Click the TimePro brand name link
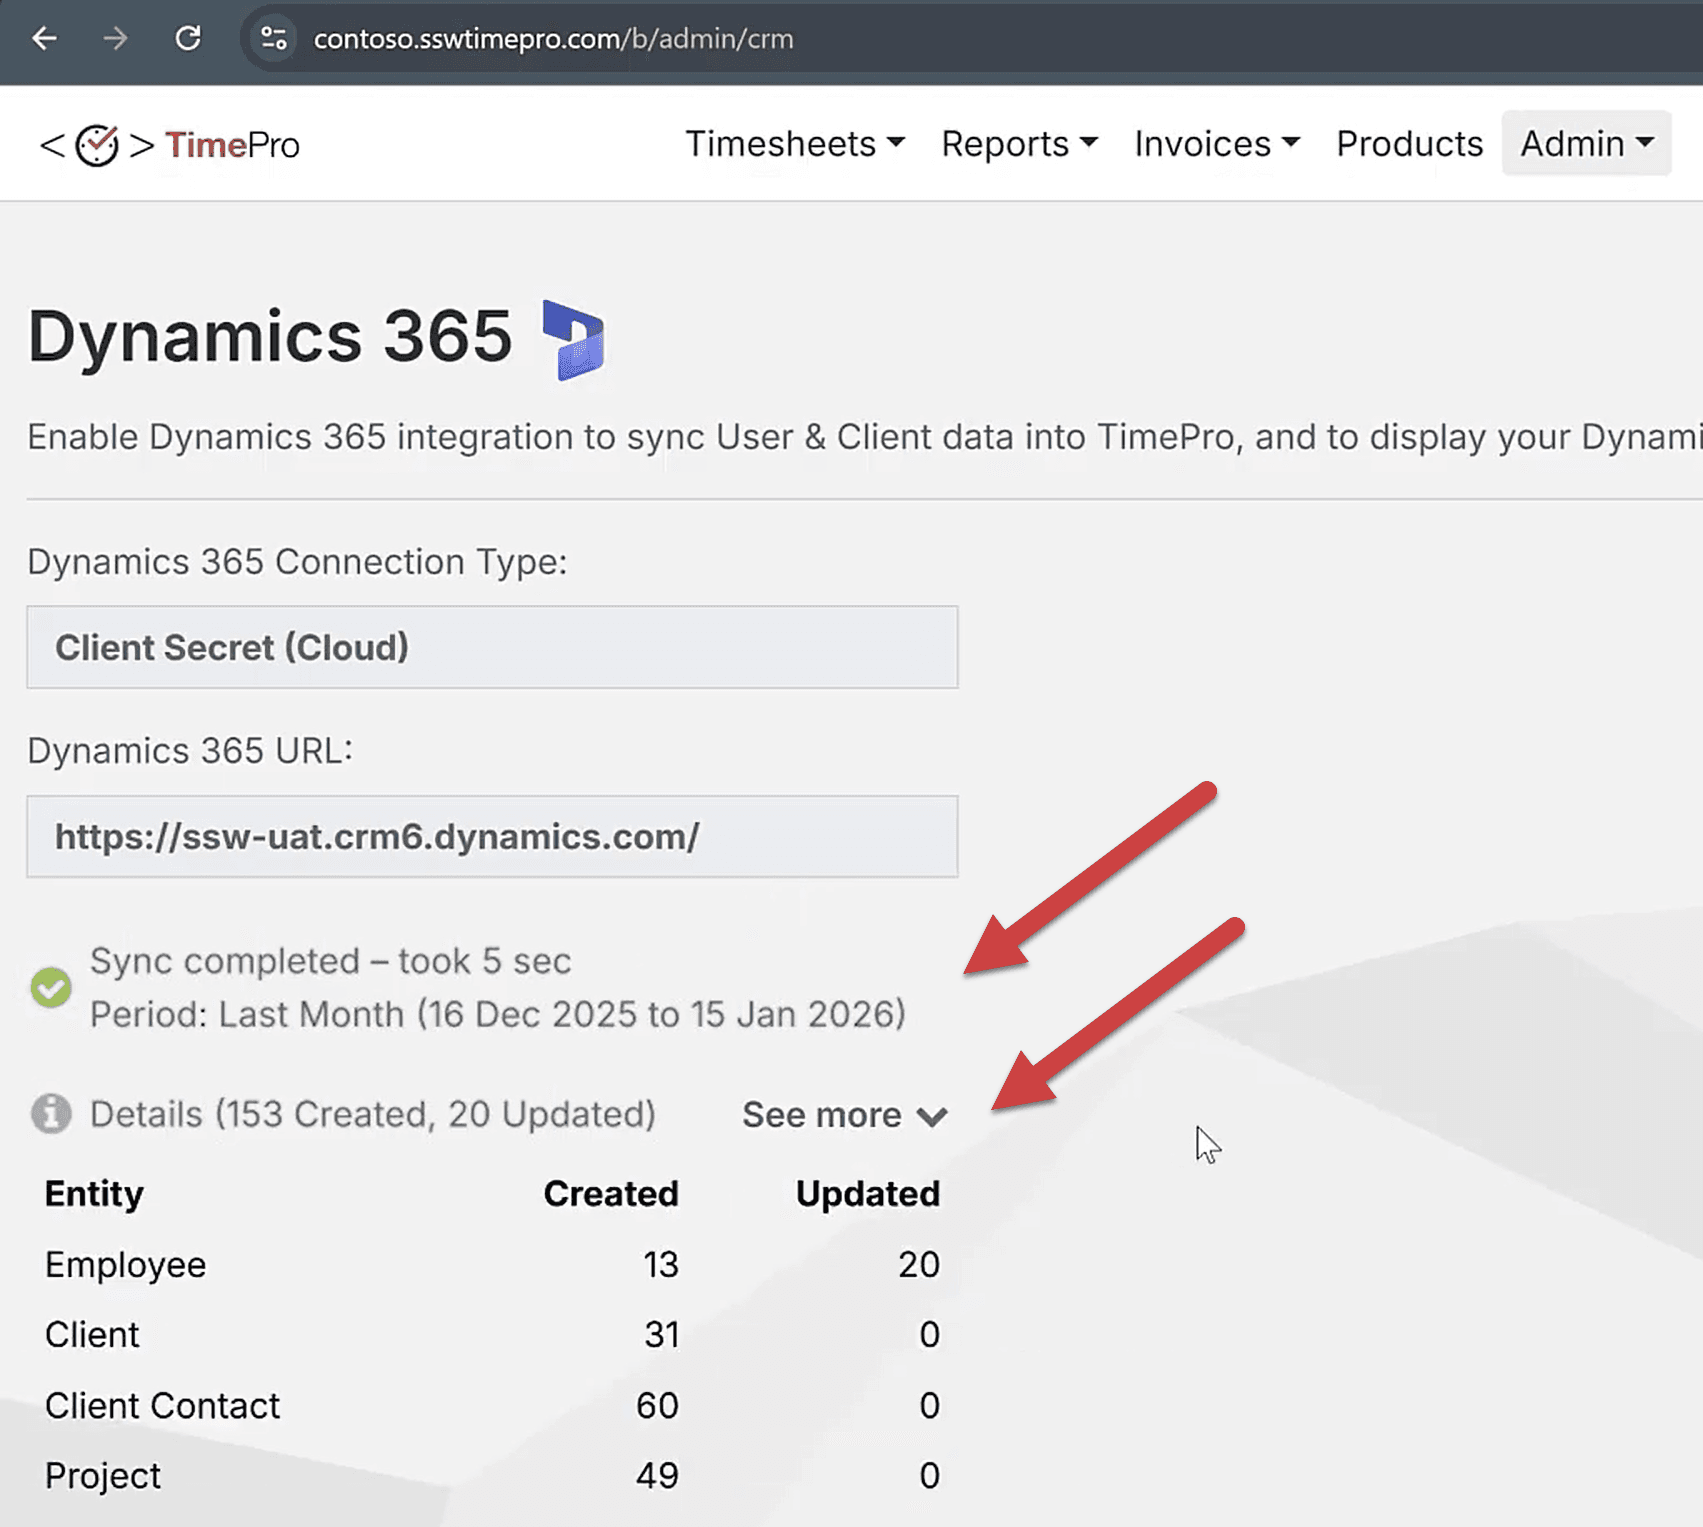Image resolution: width=1703 pixels, height=1527 pixels. coord(232,145)
